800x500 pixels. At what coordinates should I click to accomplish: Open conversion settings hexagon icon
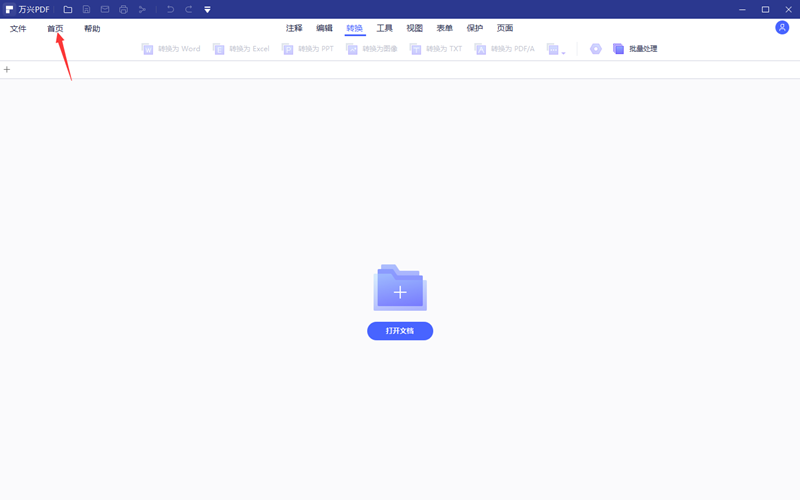point(596,49)
